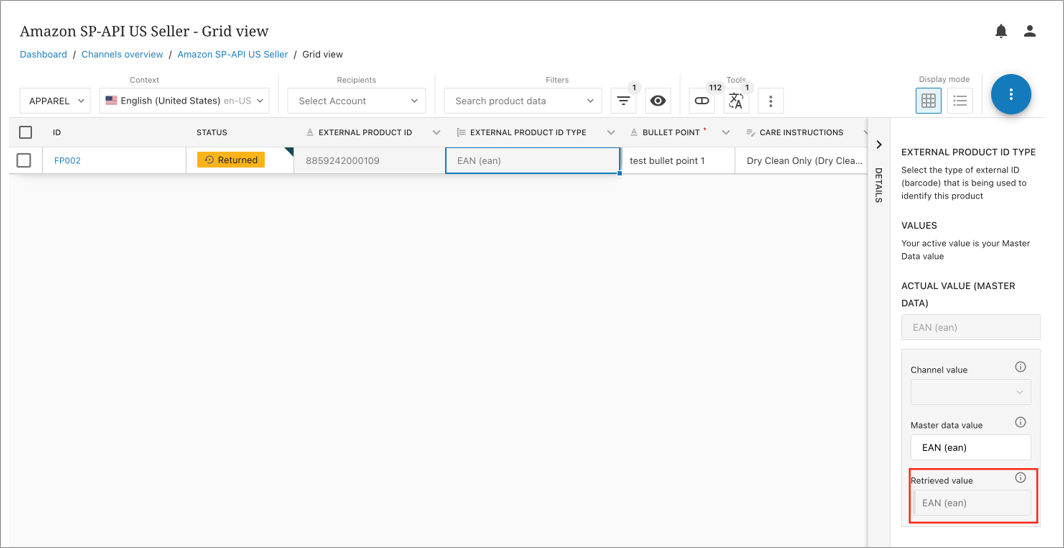The image size is (1064, 548).
Task: Open the notifications bell
Action: 1001,31
